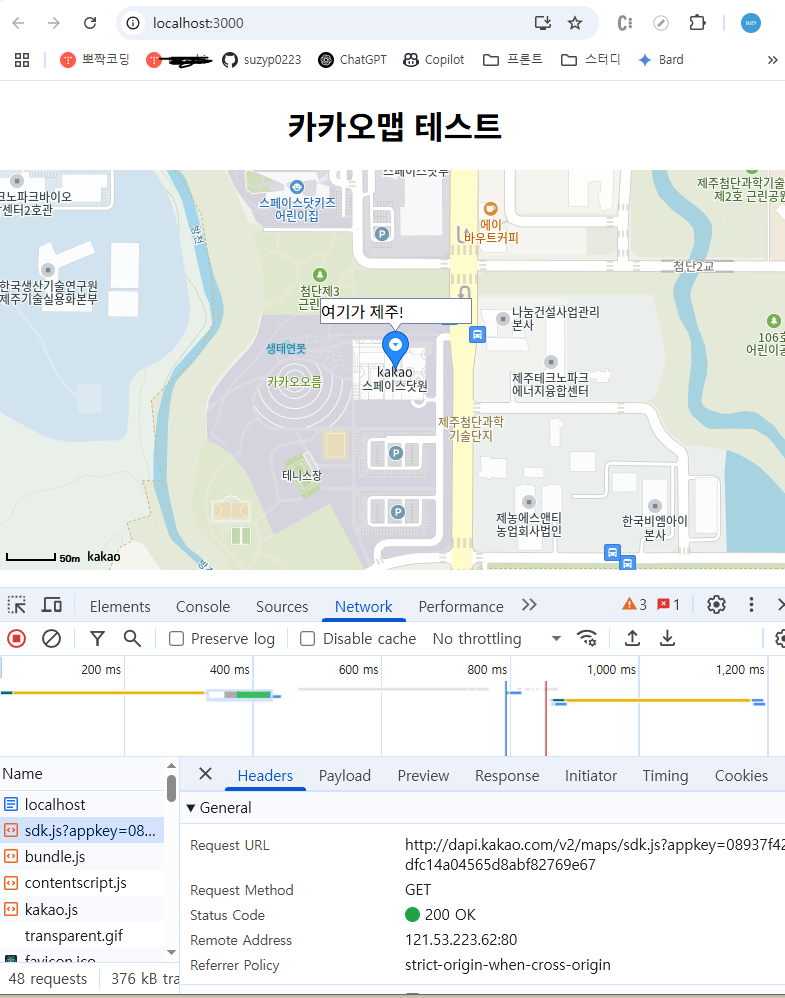Click the install app icon in address bar
785x998 pixels.
[x=542, y=23]
